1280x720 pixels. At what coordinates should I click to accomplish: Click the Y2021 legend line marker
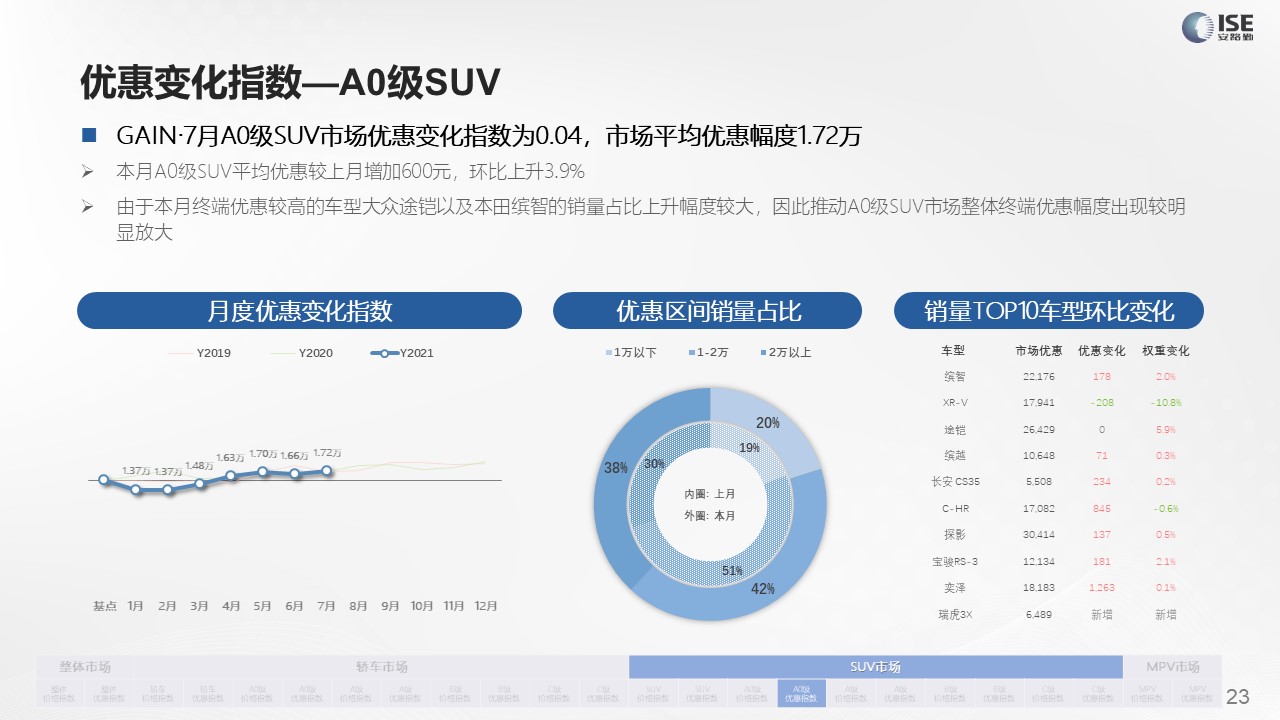pos(382,353)
